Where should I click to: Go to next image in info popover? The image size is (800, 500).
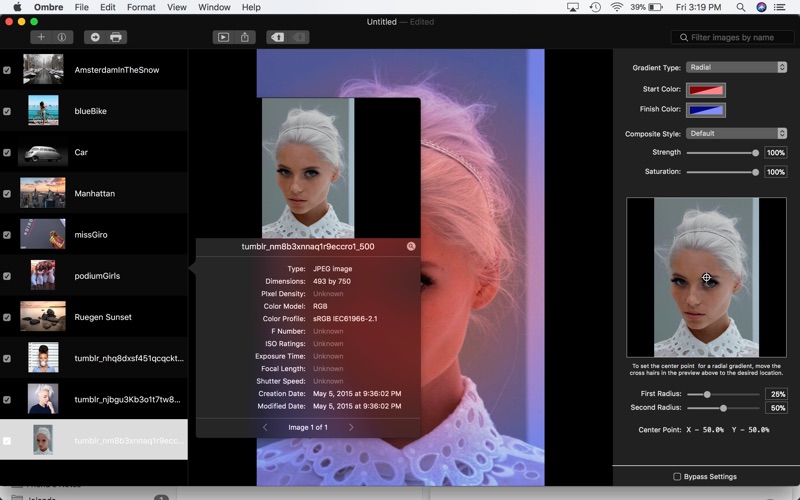click(x=351, y=427)
